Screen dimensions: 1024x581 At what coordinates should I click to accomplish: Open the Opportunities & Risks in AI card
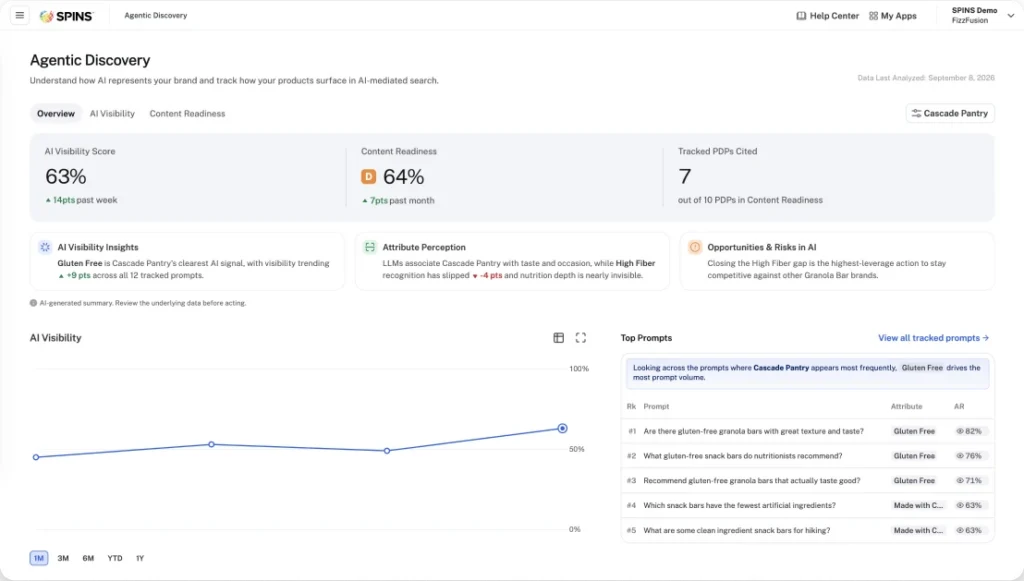[837, 261]
